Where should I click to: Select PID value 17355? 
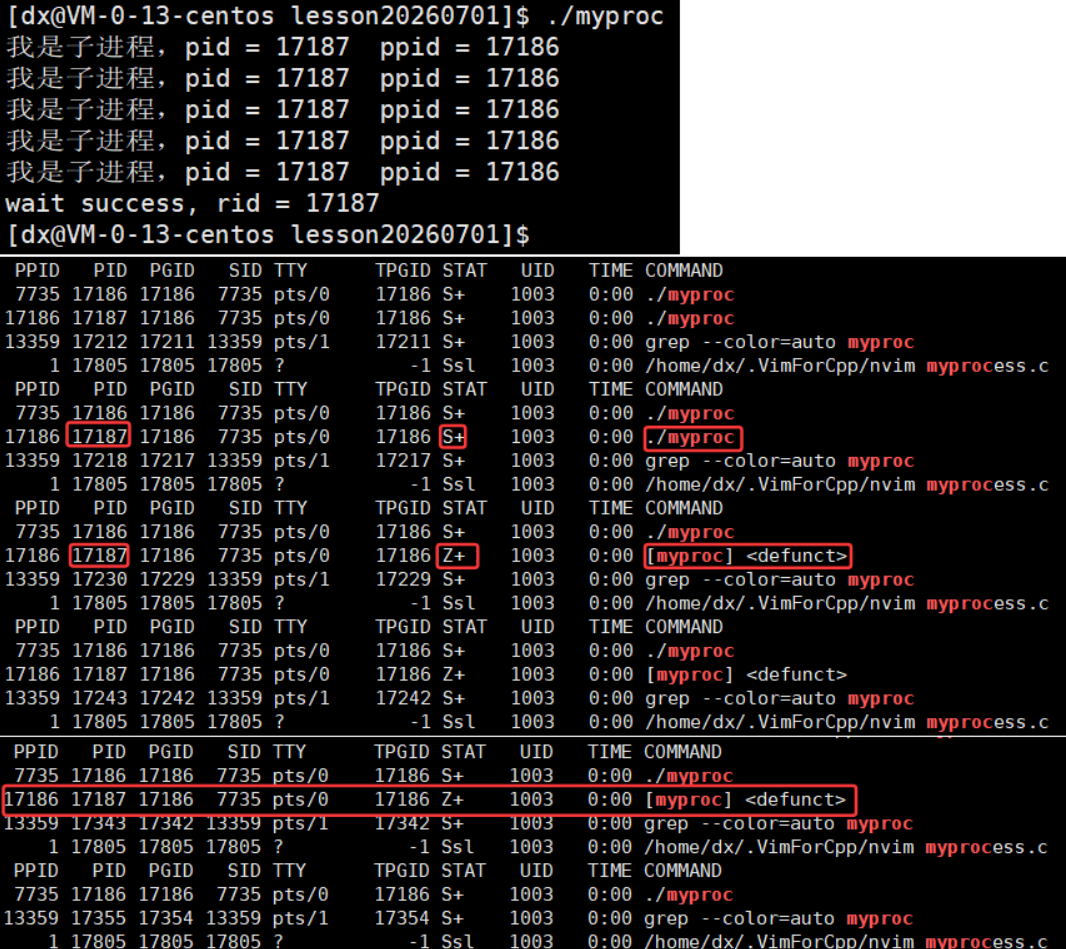point(98,918)
